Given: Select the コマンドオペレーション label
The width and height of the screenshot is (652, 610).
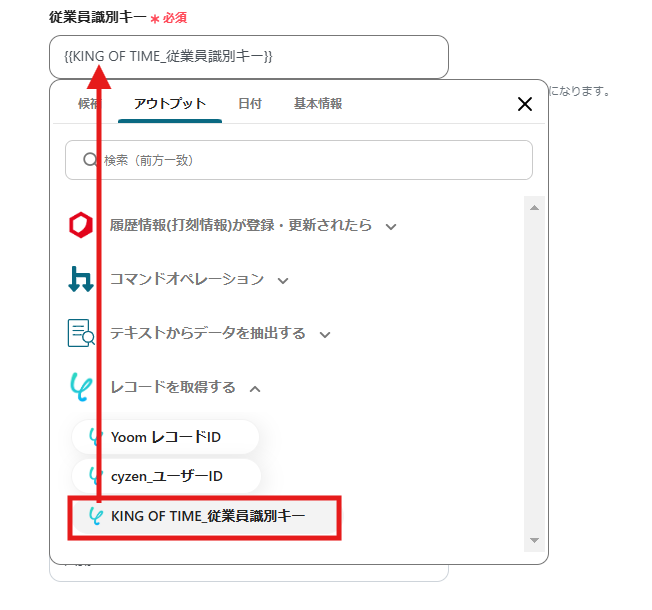Looking at the screenshot, I should pos(187,279).
